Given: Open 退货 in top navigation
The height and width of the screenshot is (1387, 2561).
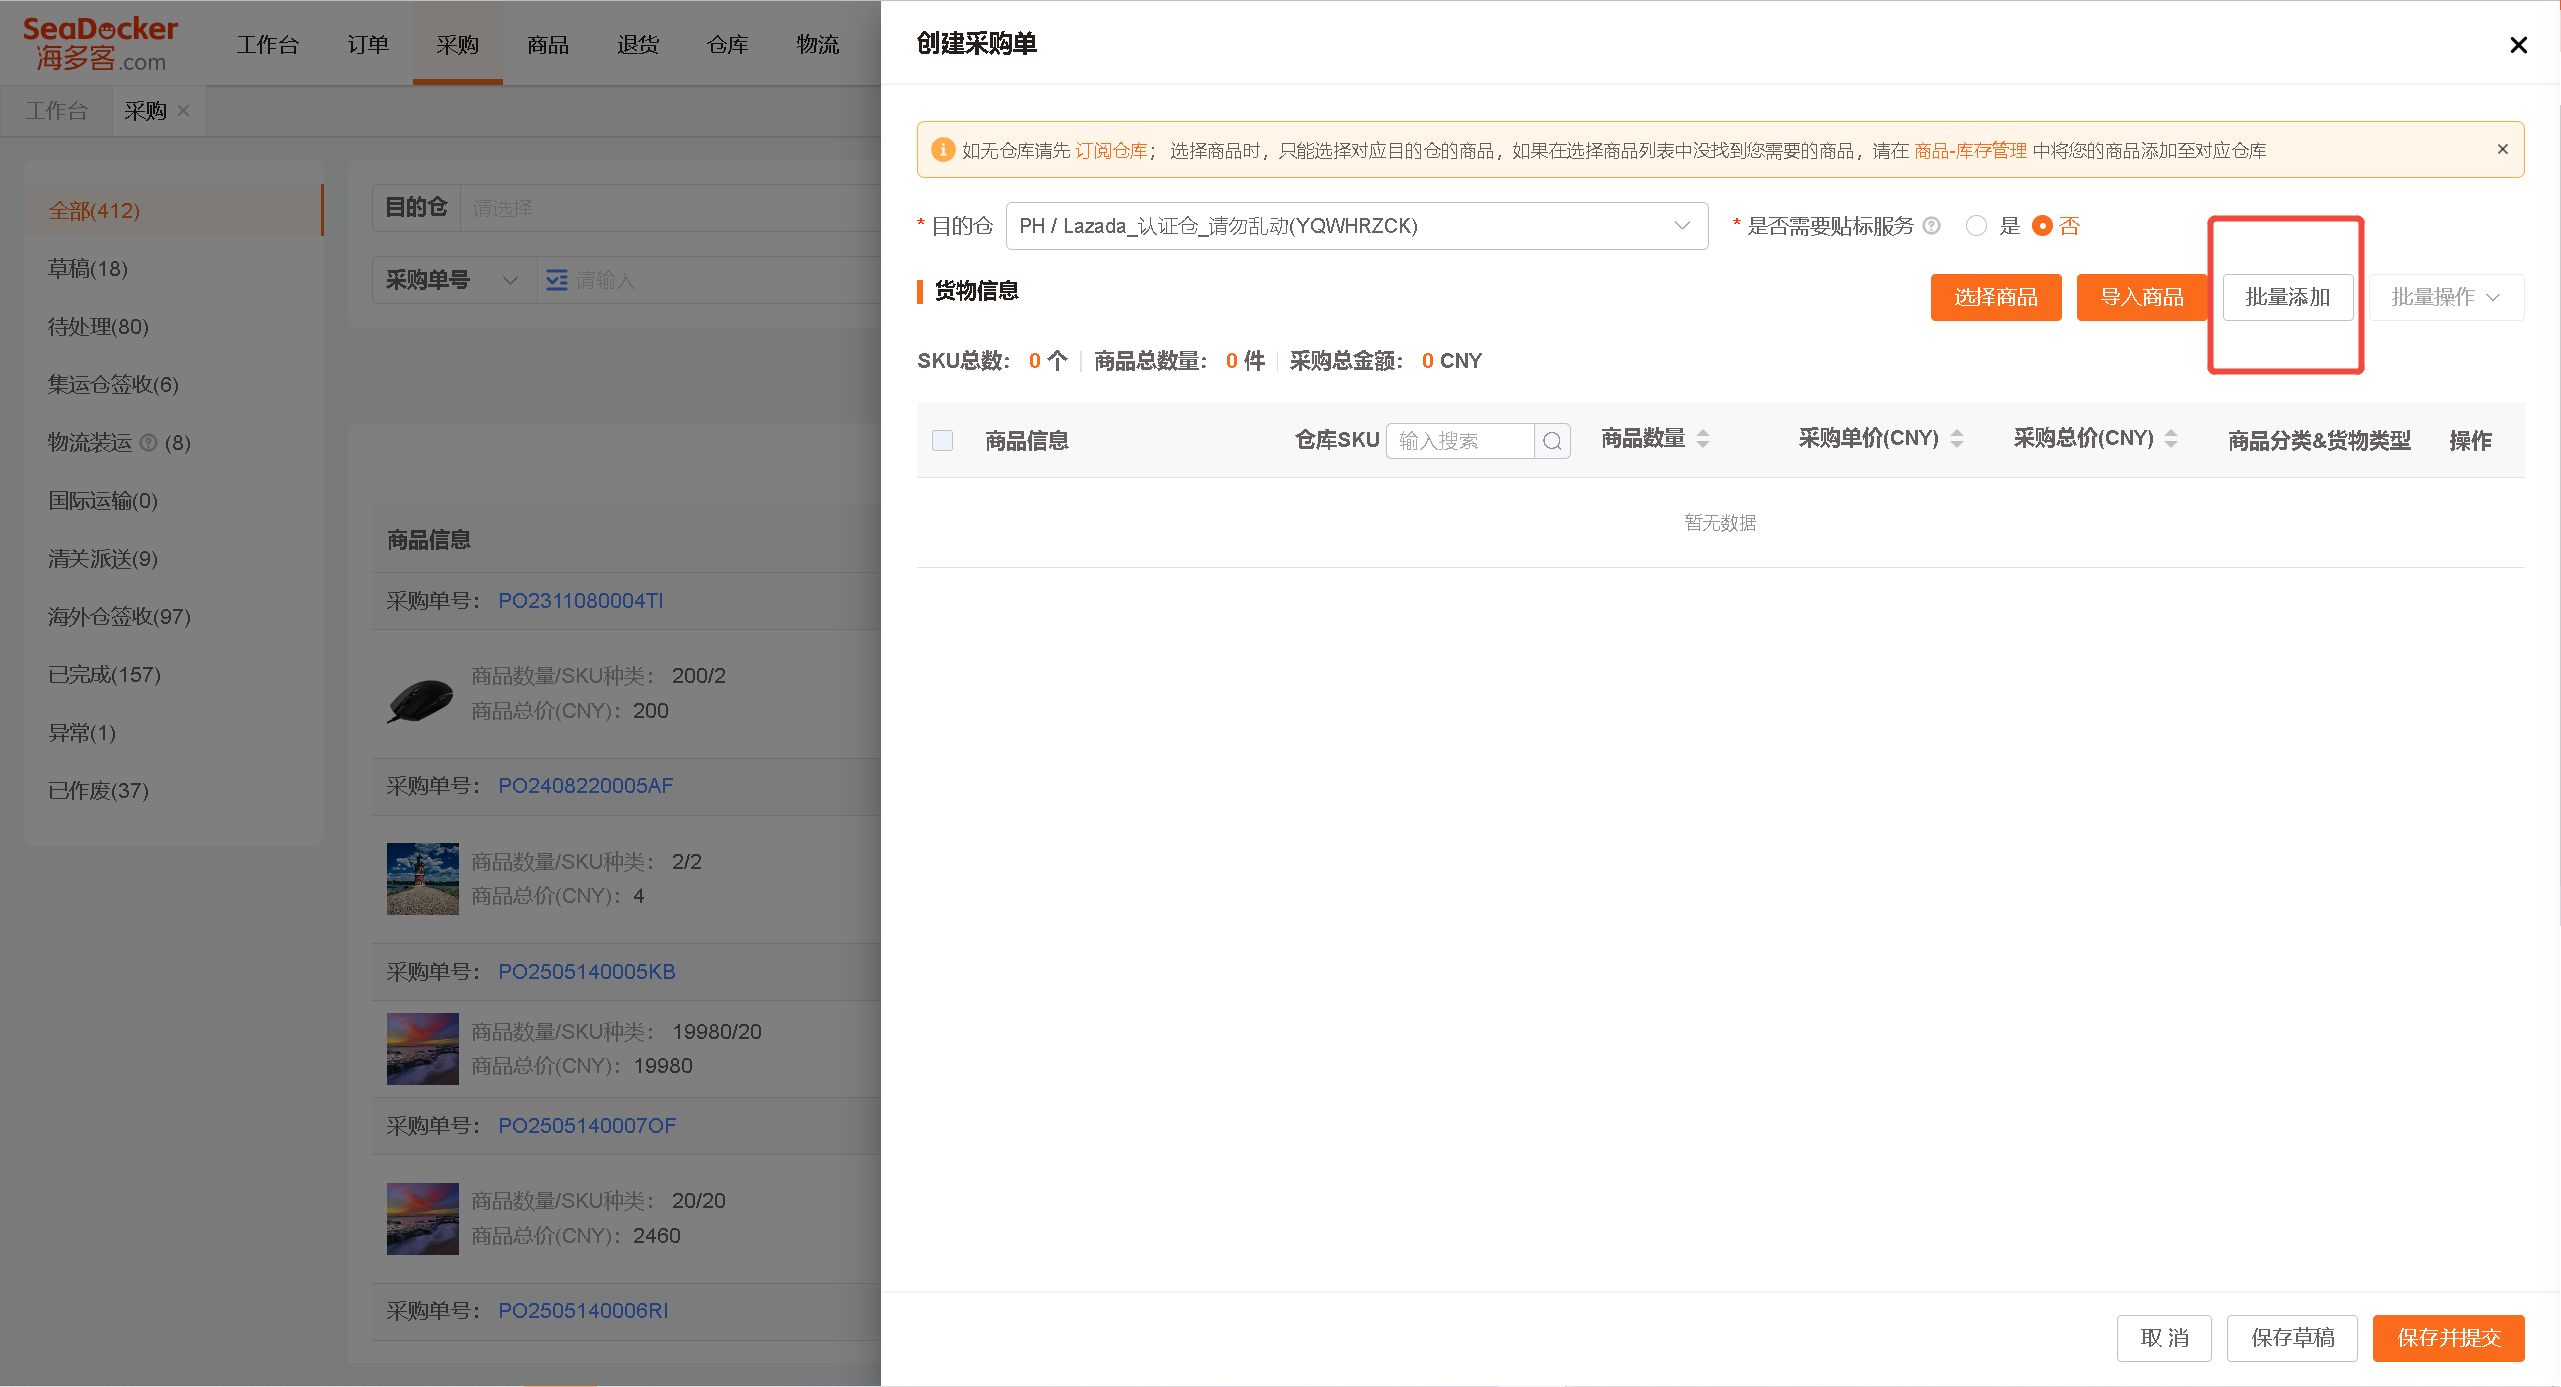Looking at the screenshot, I should coord(638,44).
